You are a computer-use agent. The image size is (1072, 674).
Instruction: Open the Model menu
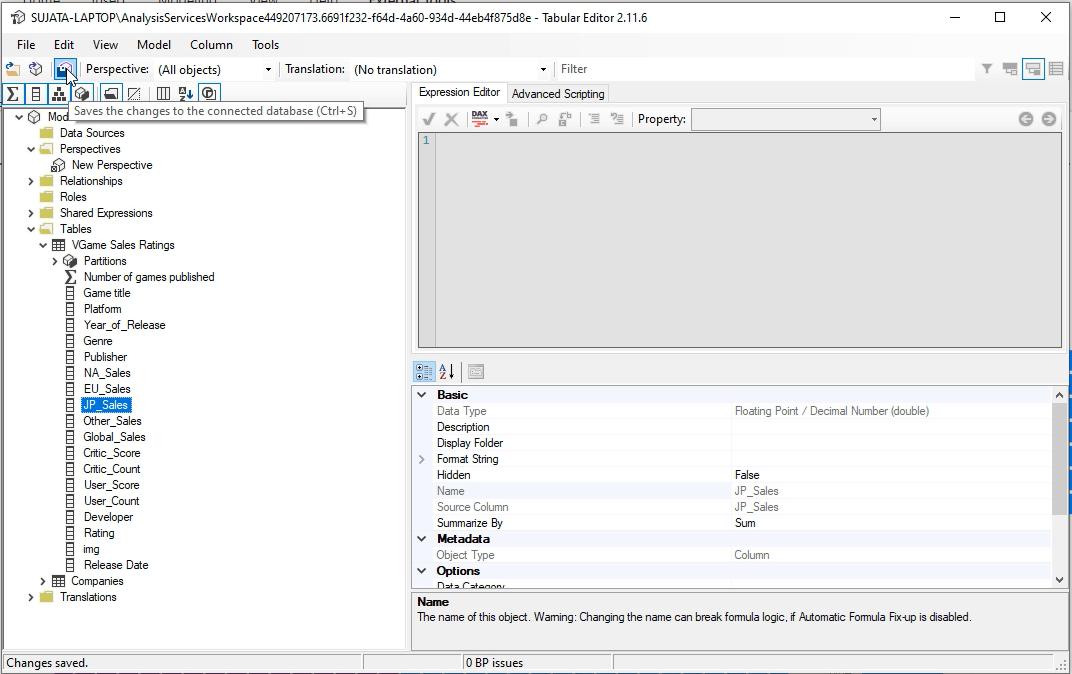pyautogui.click(x=154, y=45)
